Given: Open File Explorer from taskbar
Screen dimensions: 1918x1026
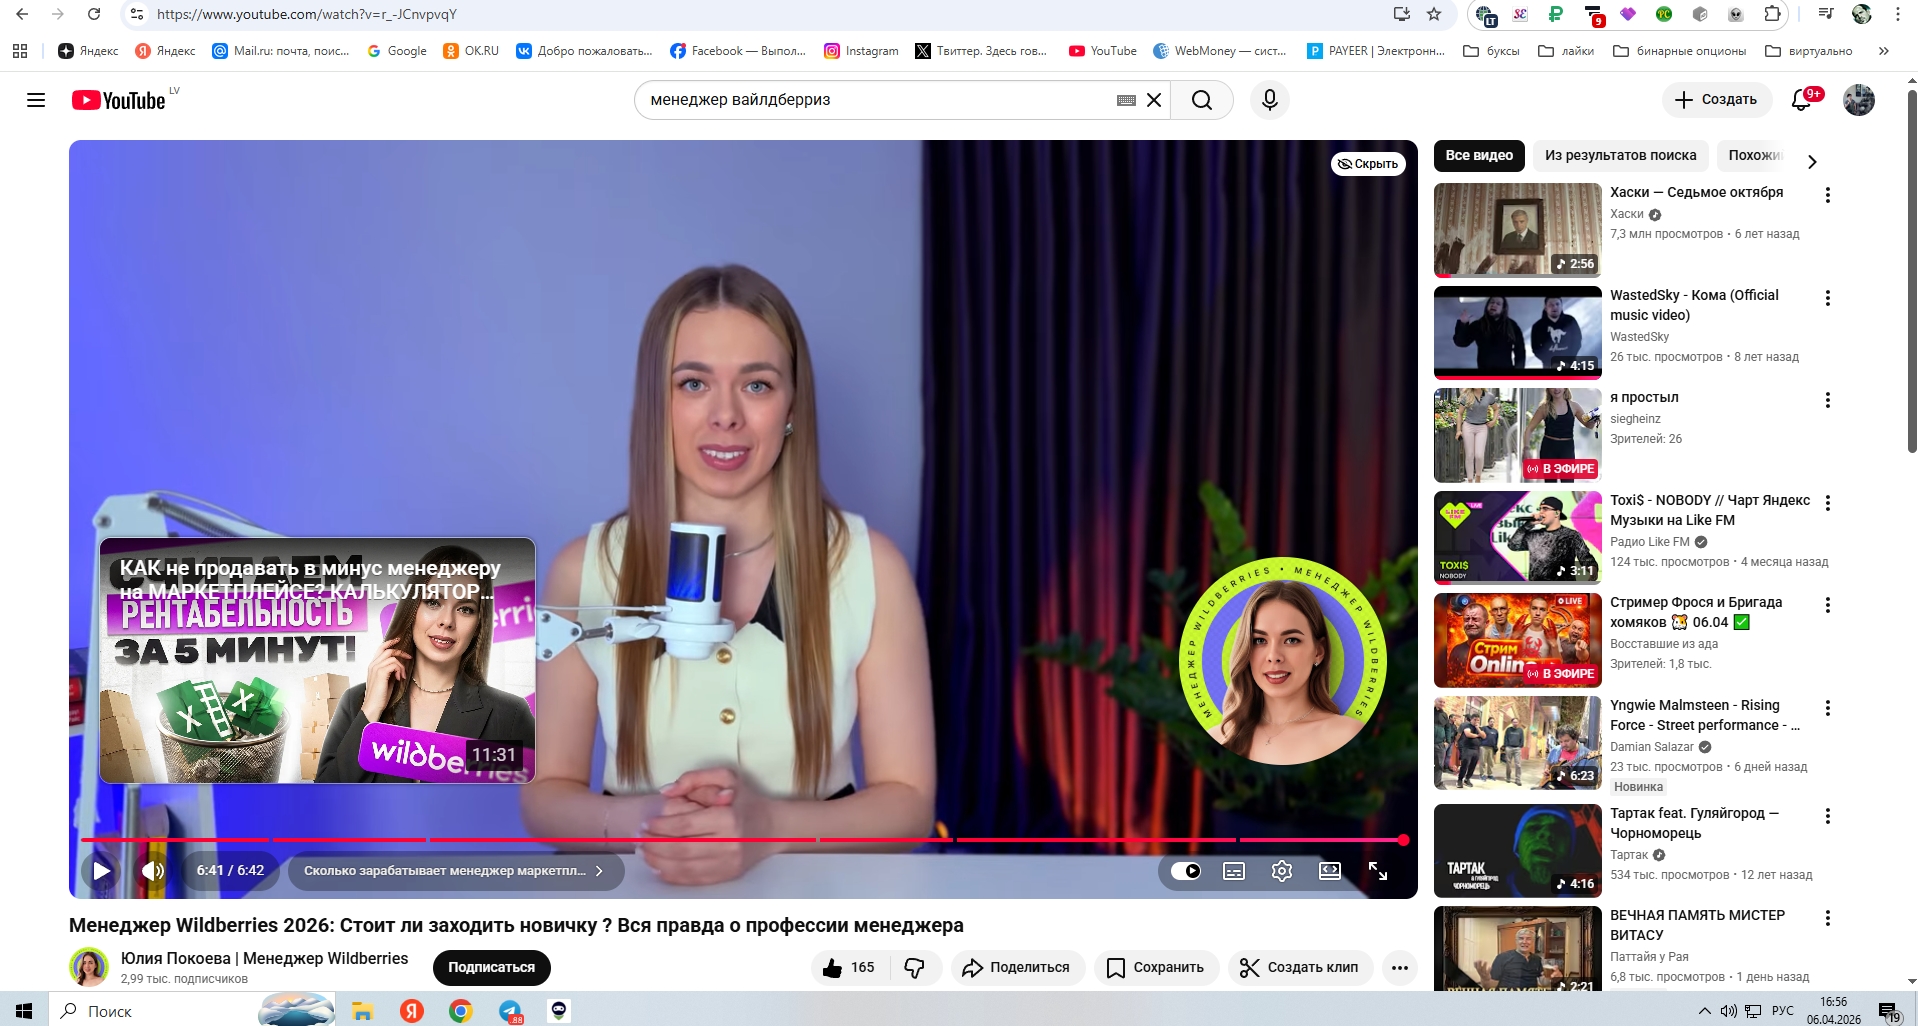Looking at the screenshot, I should [x=362, y=1011].
